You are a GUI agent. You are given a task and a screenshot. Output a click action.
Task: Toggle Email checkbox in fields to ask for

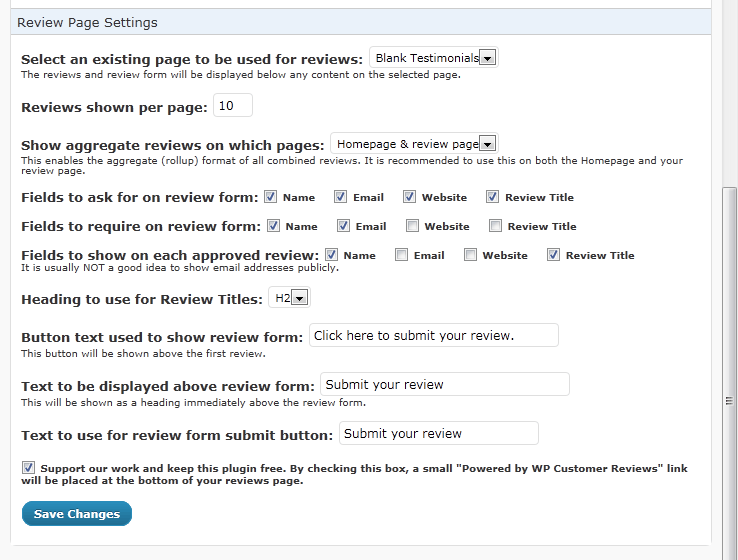[340, 197]
